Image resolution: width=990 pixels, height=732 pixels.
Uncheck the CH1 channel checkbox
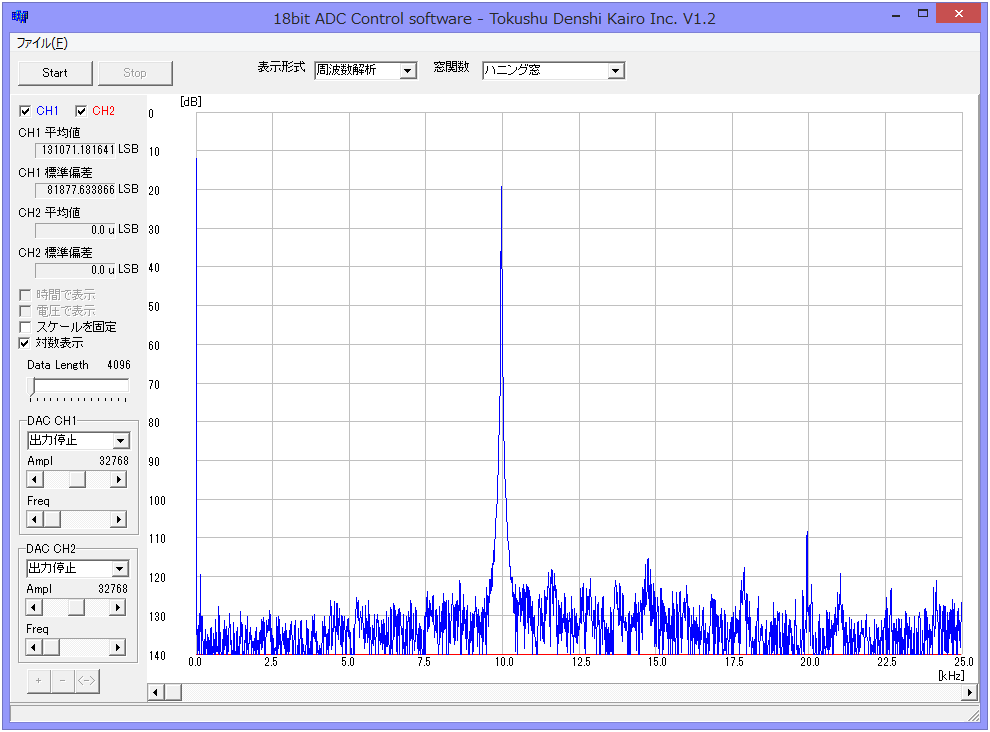pyautogui.click(x=25, y=111)
